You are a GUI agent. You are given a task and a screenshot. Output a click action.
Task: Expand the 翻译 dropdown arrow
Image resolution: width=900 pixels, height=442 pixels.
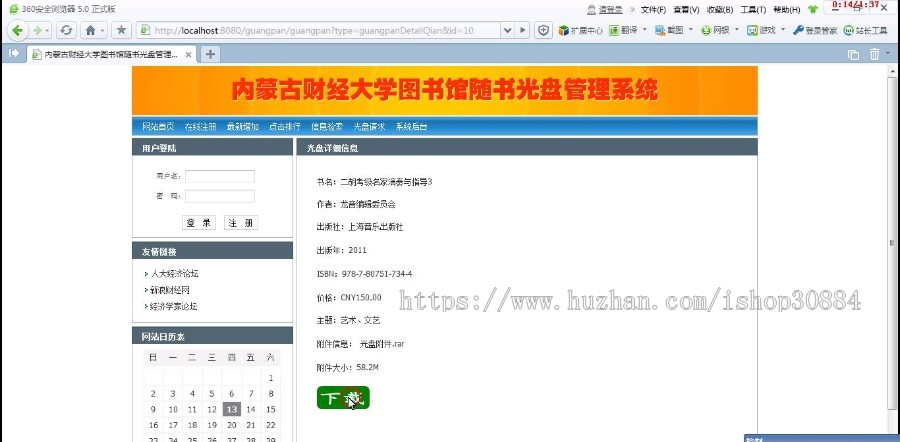click(644, 29)
